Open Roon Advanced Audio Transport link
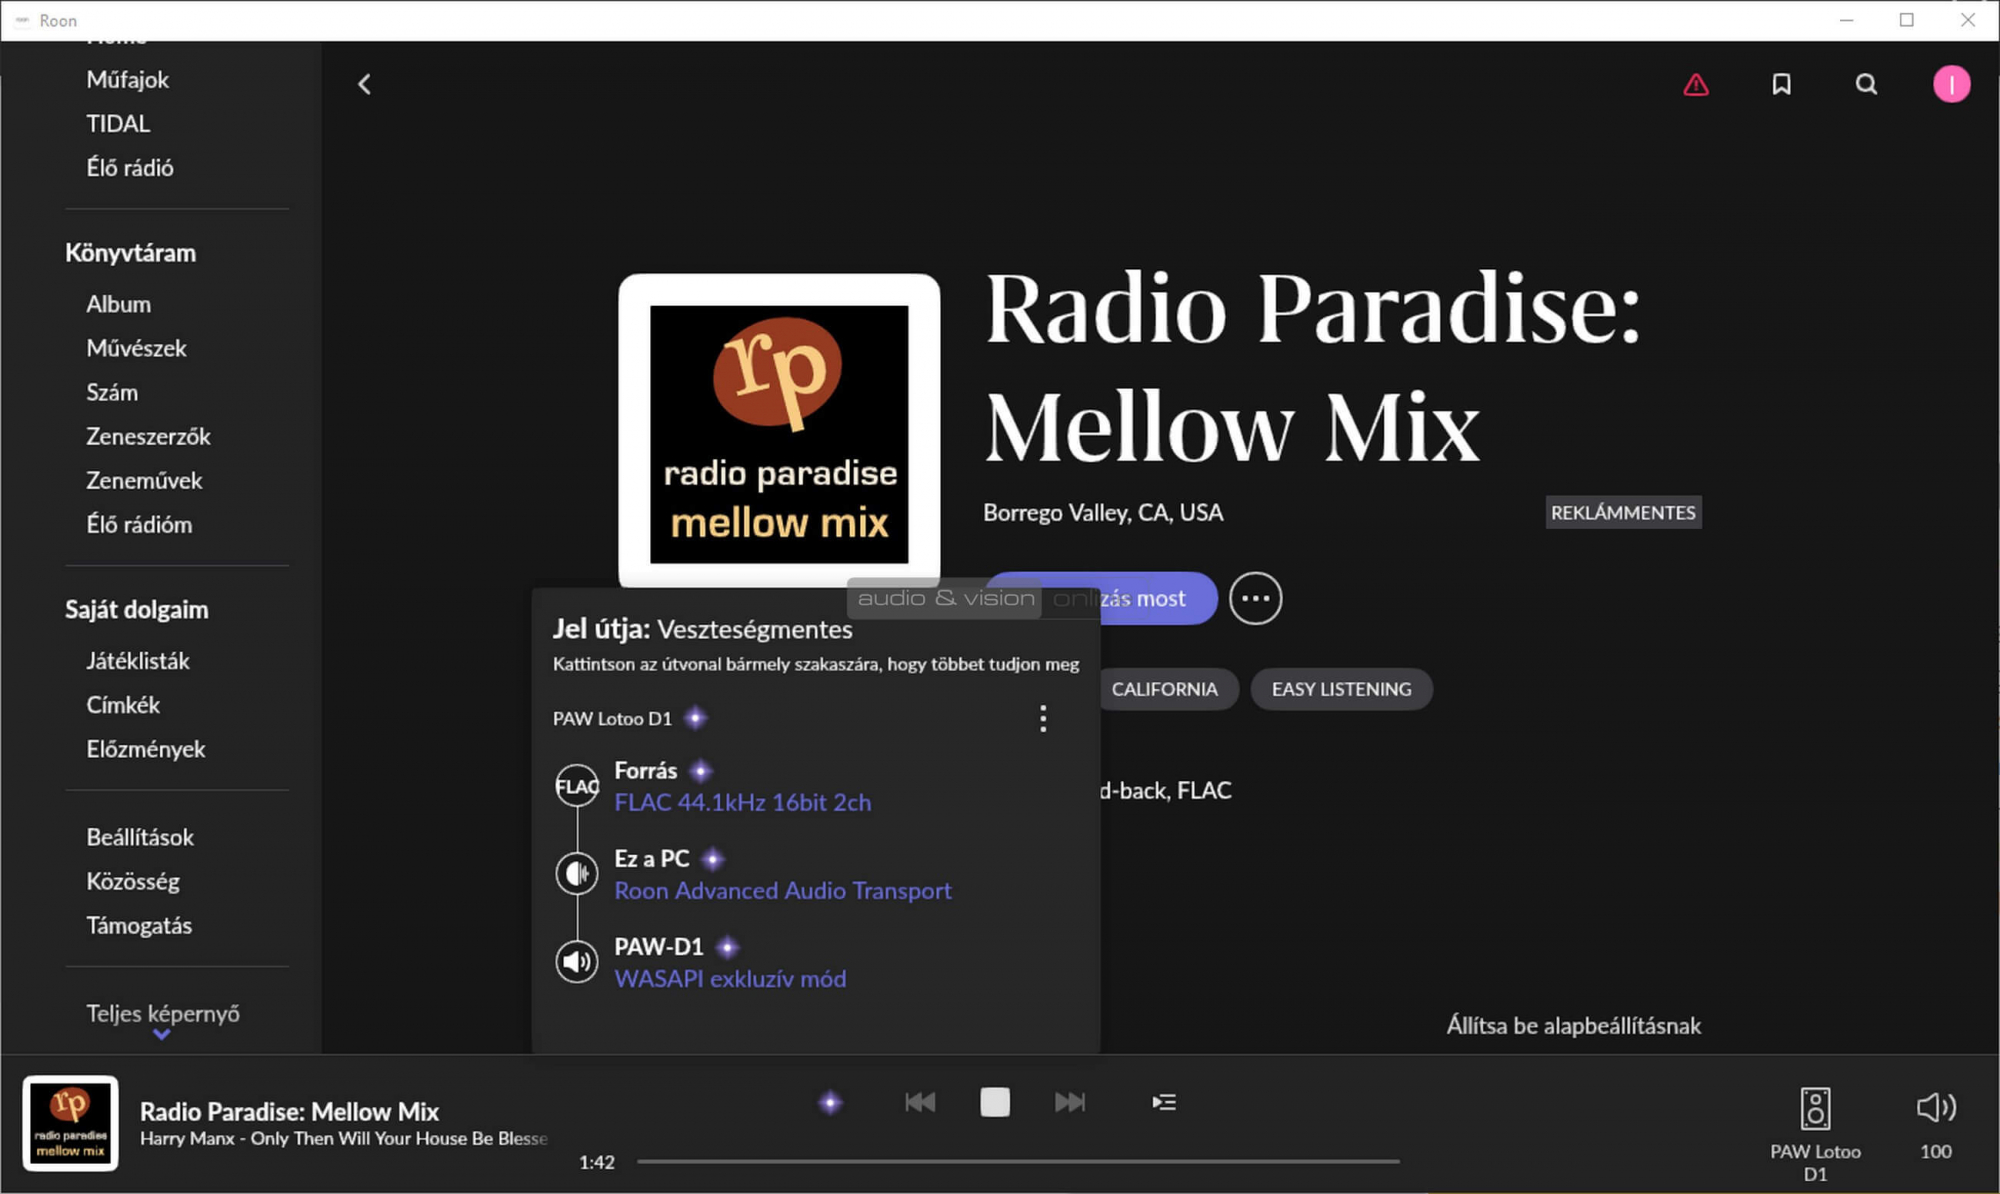This screenshot has width=2000, height=1194. click(783, 890)
